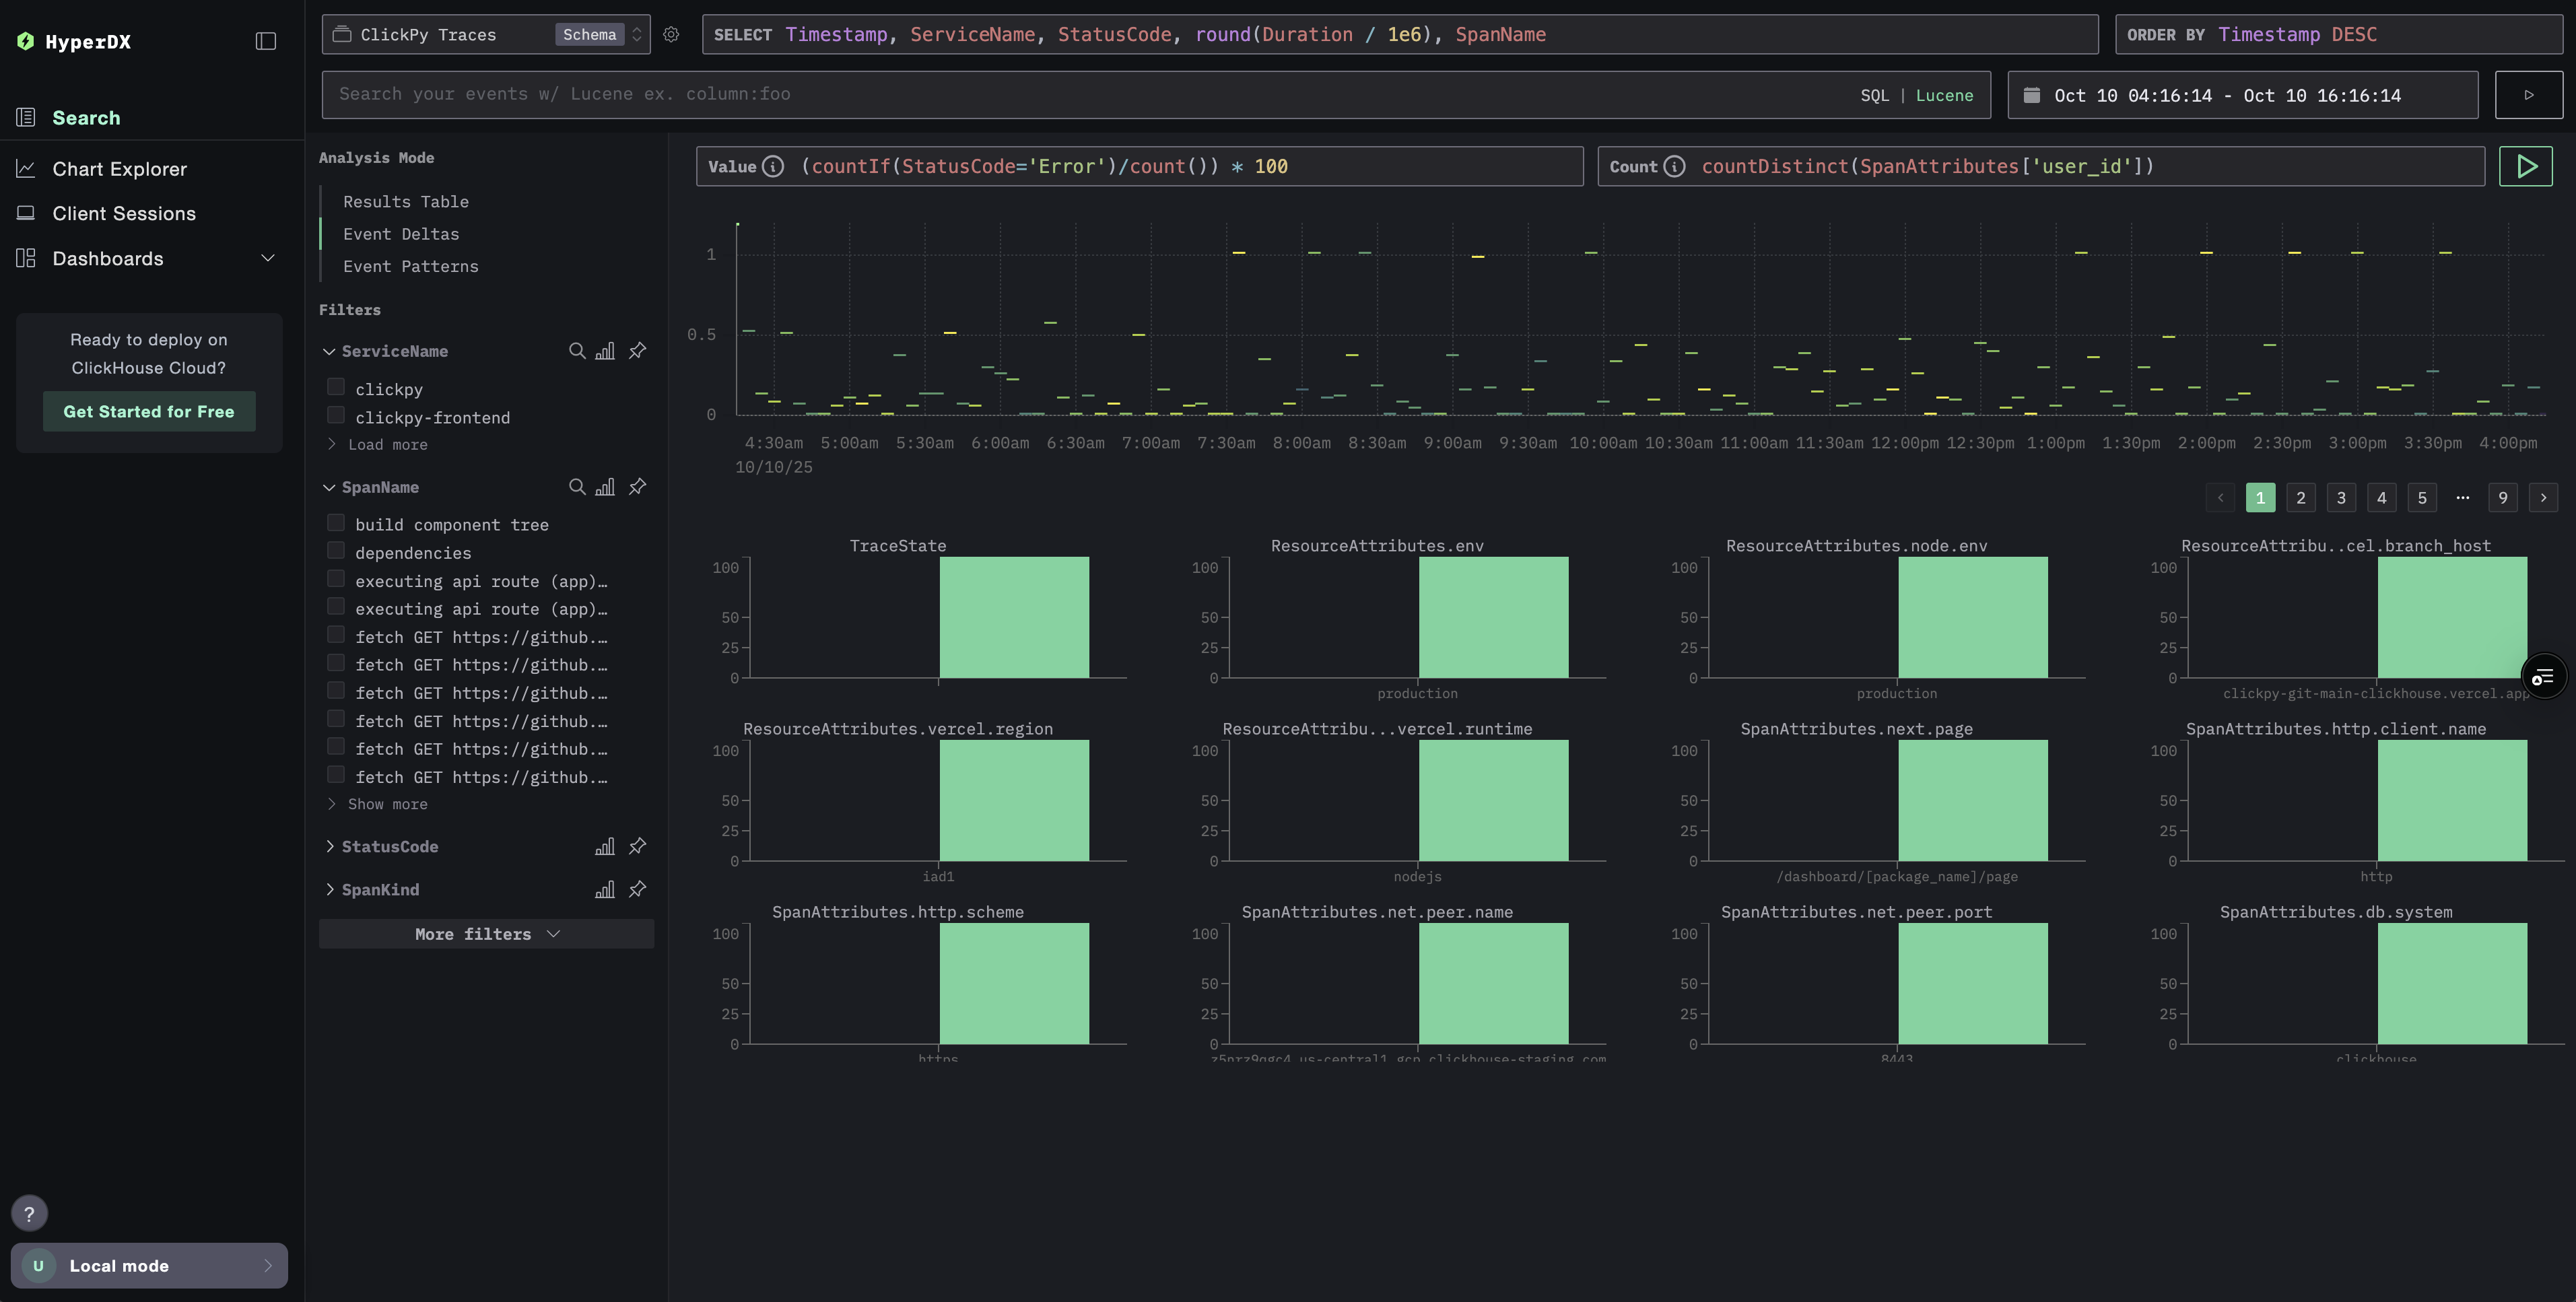Pin the StatusCode filter
This screenshot has height=1302, width=2576.
tap(637, 846)
